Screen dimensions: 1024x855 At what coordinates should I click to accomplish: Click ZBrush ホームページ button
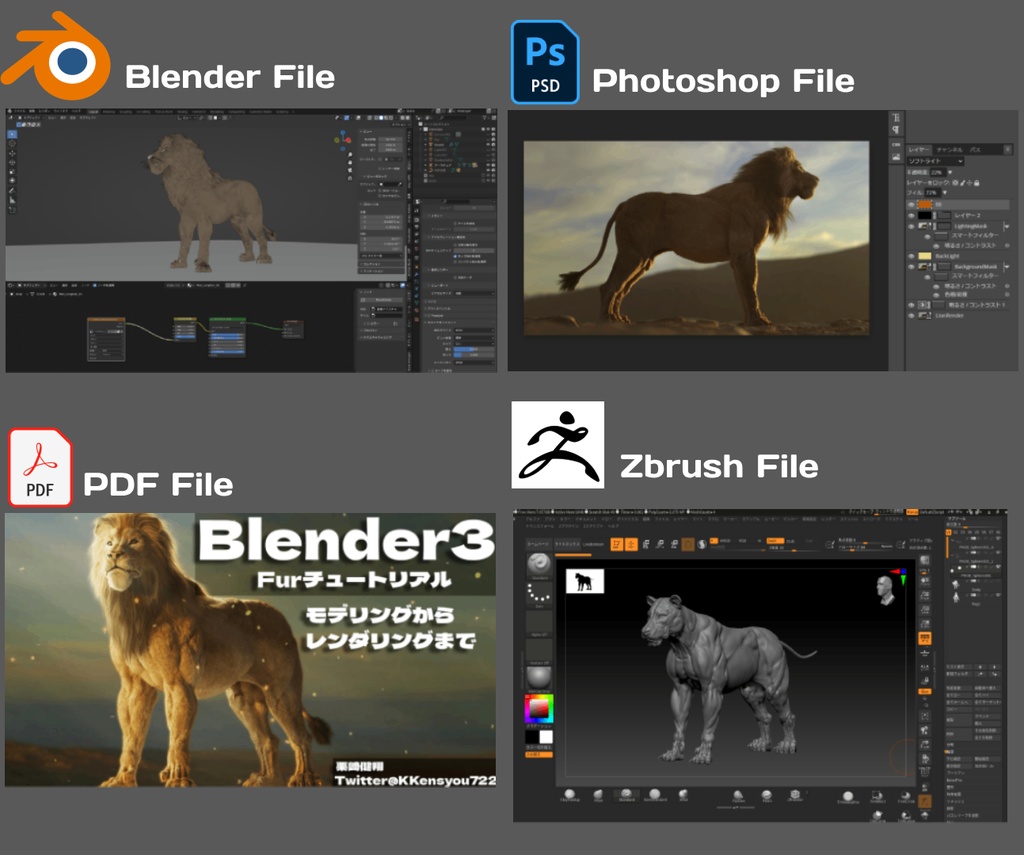coord(539,544)
